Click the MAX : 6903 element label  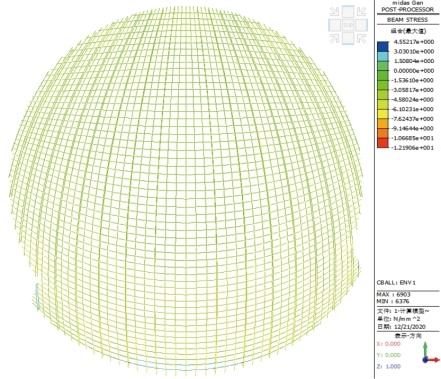click(394, 295)
